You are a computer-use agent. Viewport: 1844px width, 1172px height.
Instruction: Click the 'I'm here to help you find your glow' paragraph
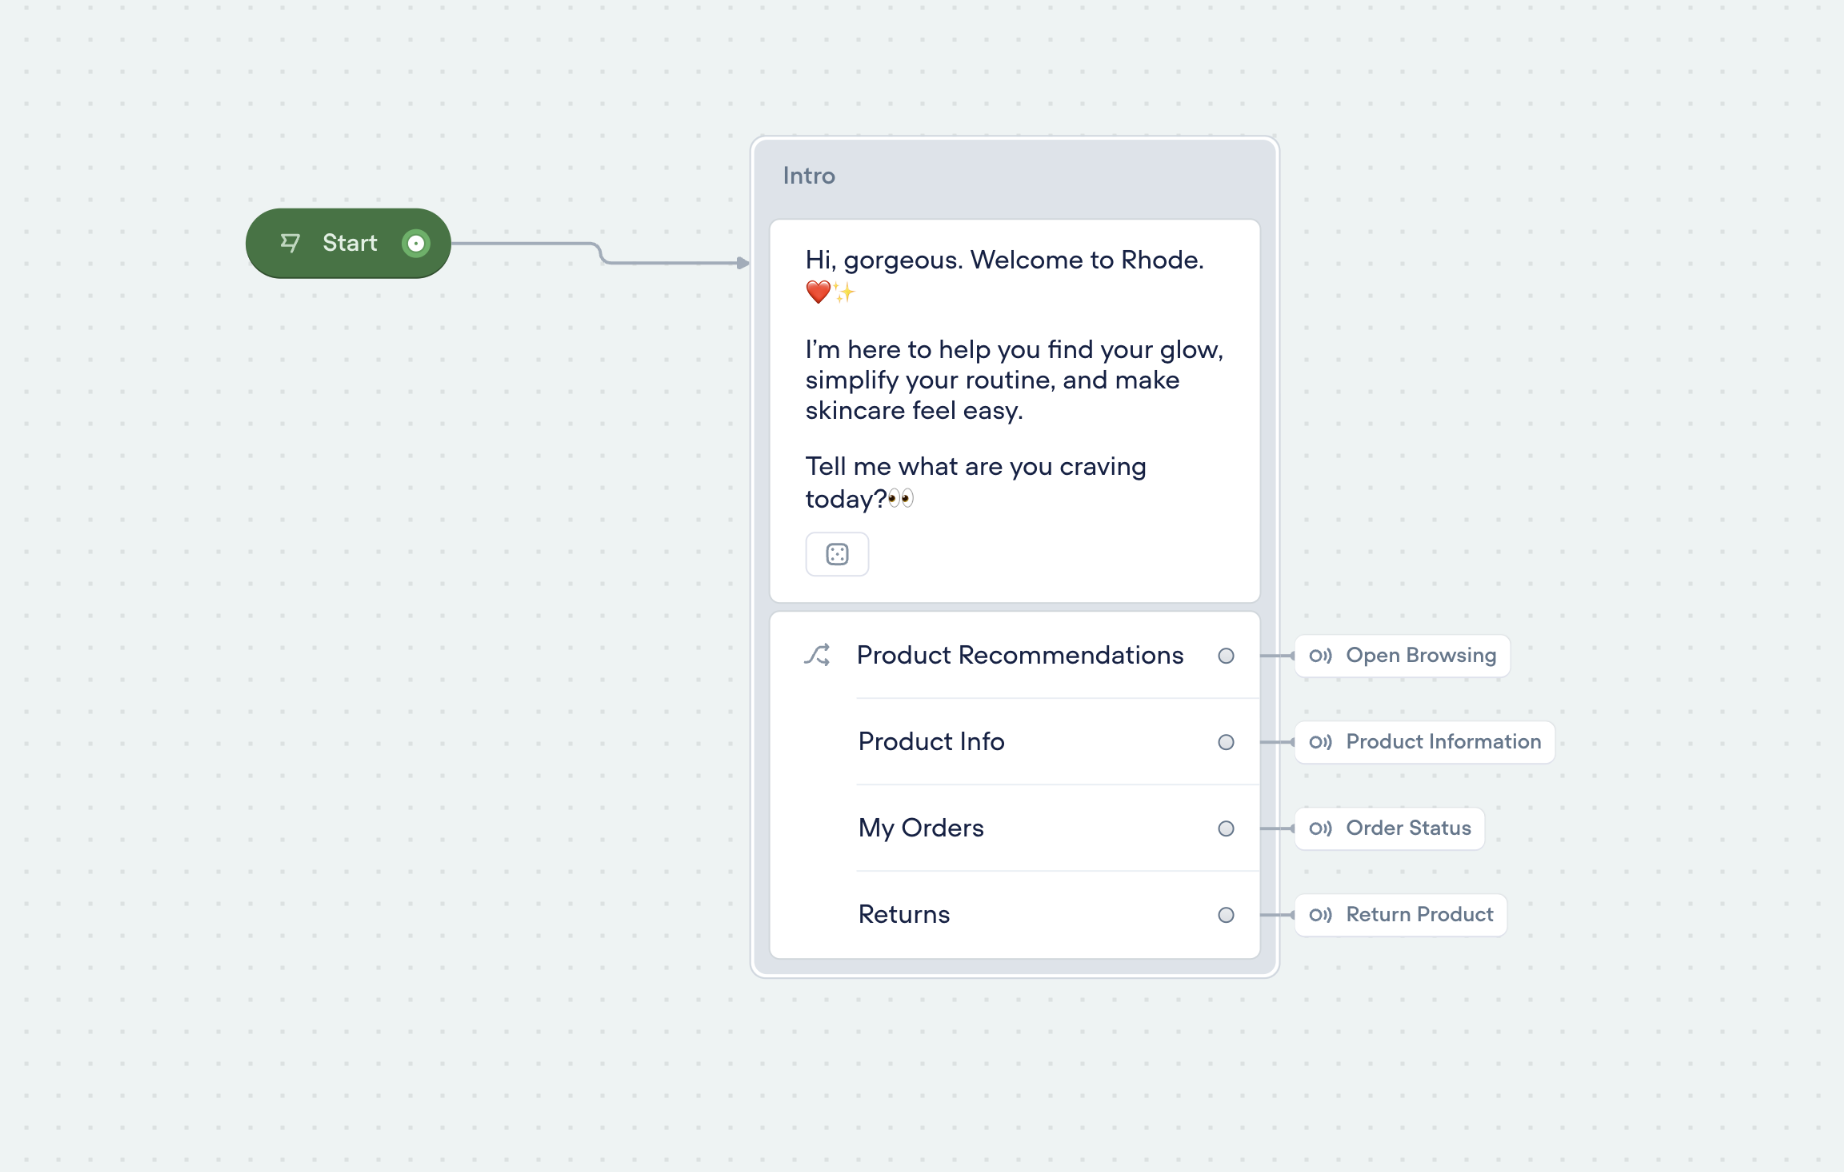coord(1014,380)
